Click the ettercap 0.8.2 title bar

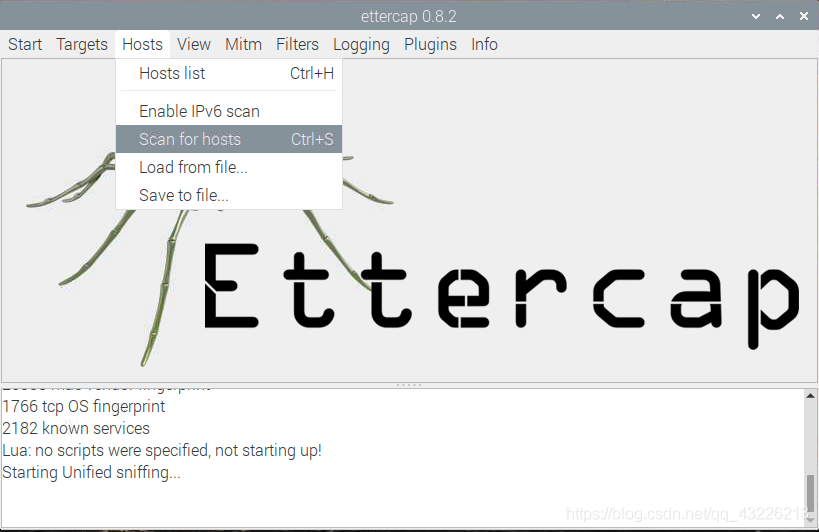click(408, 16)
